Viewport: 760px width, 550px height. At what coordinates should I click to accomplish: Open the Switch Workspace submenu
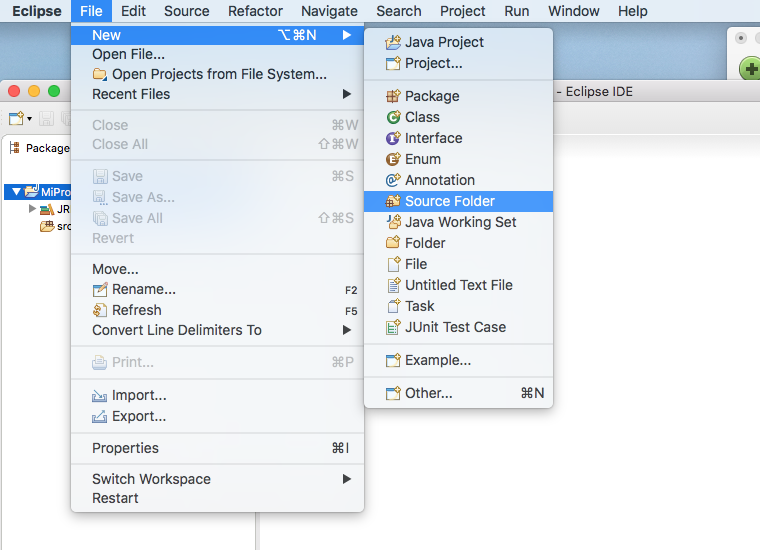click(x=151, y=479)
